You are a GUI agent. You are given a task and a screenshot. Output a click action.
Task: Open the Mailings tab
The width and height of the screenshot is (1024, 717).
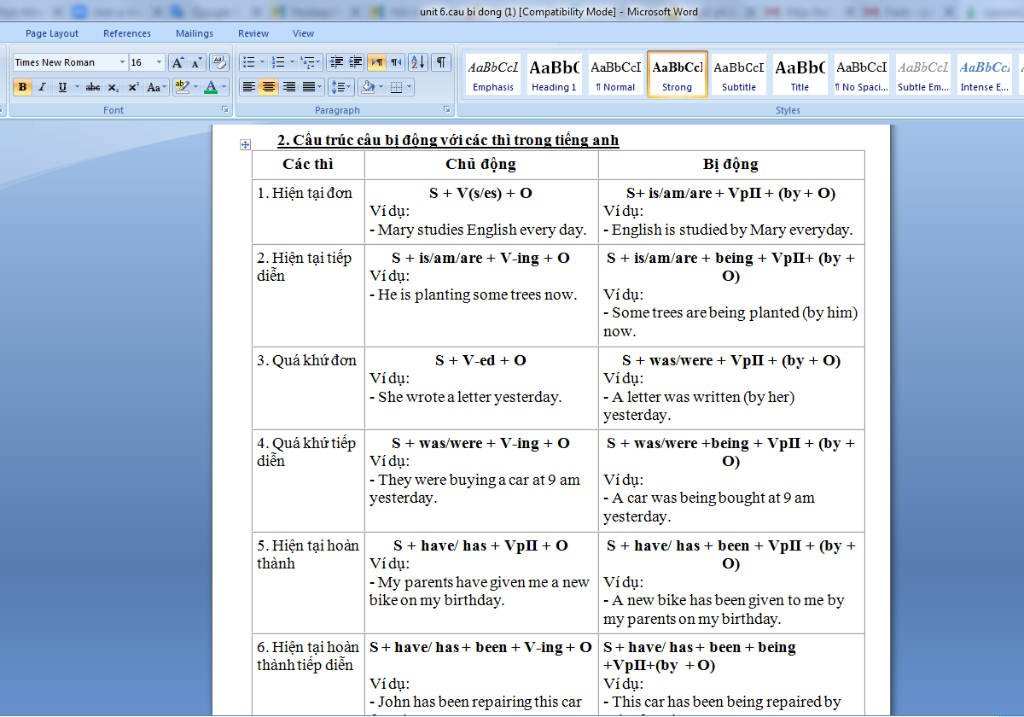[x=194, y=33]
